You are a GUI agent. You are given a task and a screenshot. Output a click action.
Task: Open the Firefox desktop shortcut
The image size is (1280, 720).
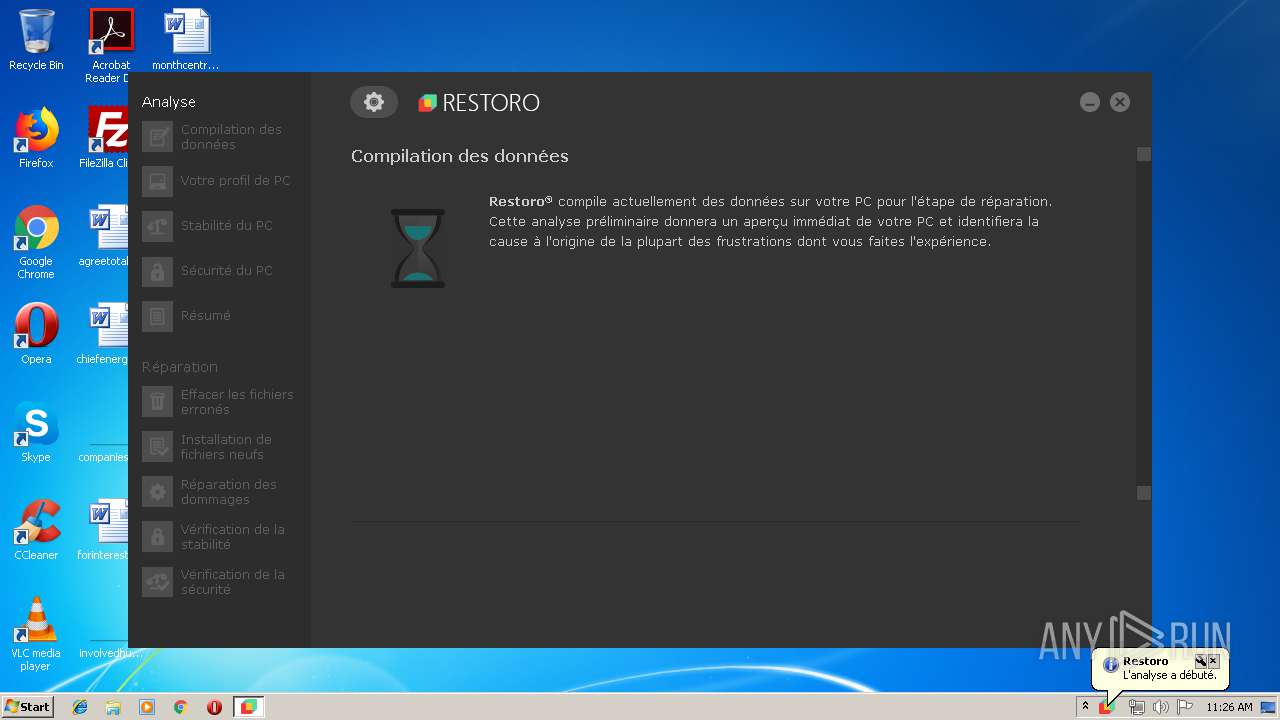click(36, 138)
